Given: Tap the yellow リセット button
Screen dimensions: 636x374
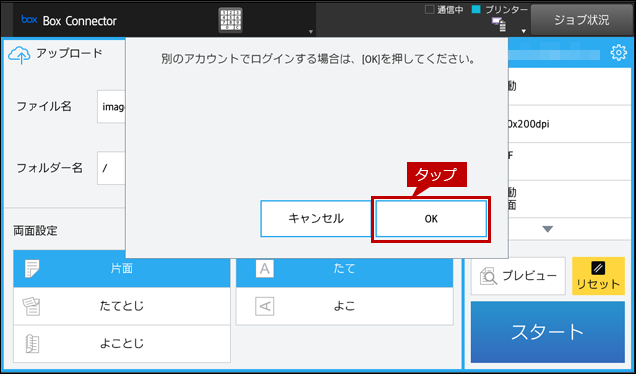Looking at the screenshot, I should pyautogui.click(x=598, y=276).
